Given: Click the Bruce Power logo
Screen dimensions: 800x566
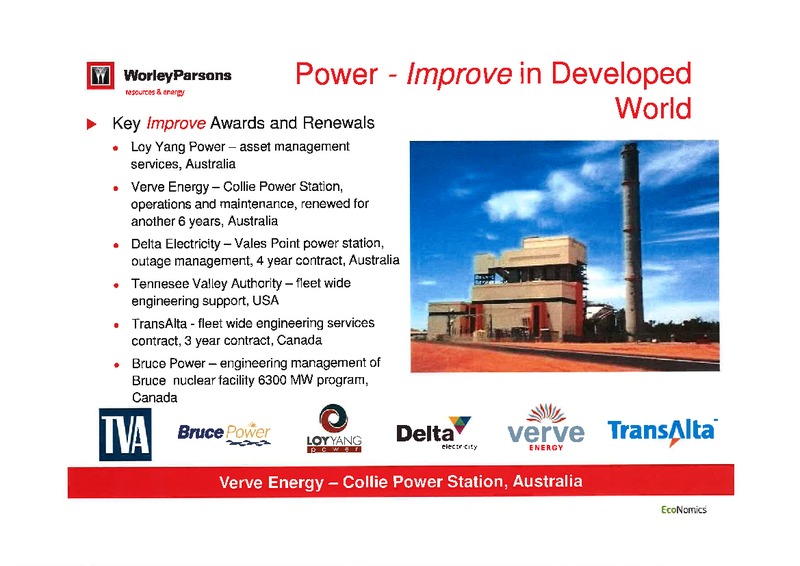Looking at the screenshot, I should (224, 433).
